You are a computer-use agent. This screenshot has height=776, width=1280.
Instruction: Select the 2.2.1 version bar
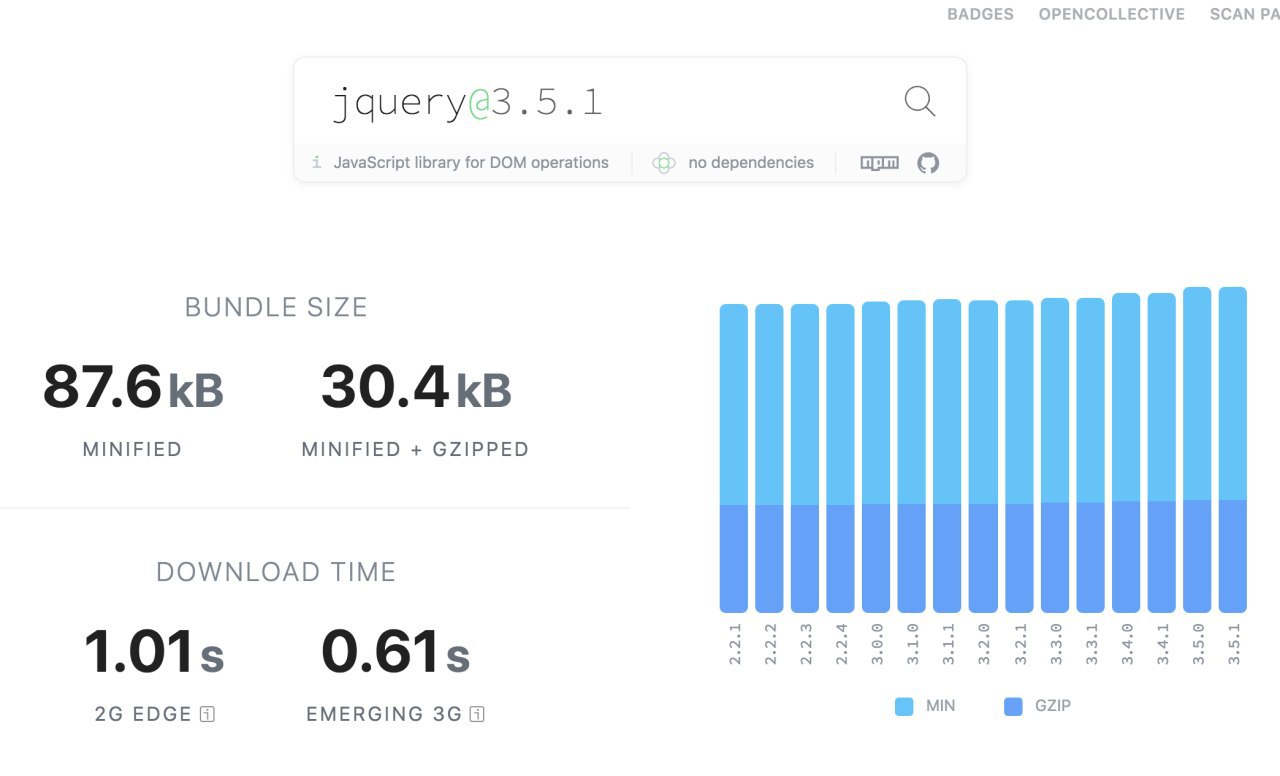coord(734,458)
